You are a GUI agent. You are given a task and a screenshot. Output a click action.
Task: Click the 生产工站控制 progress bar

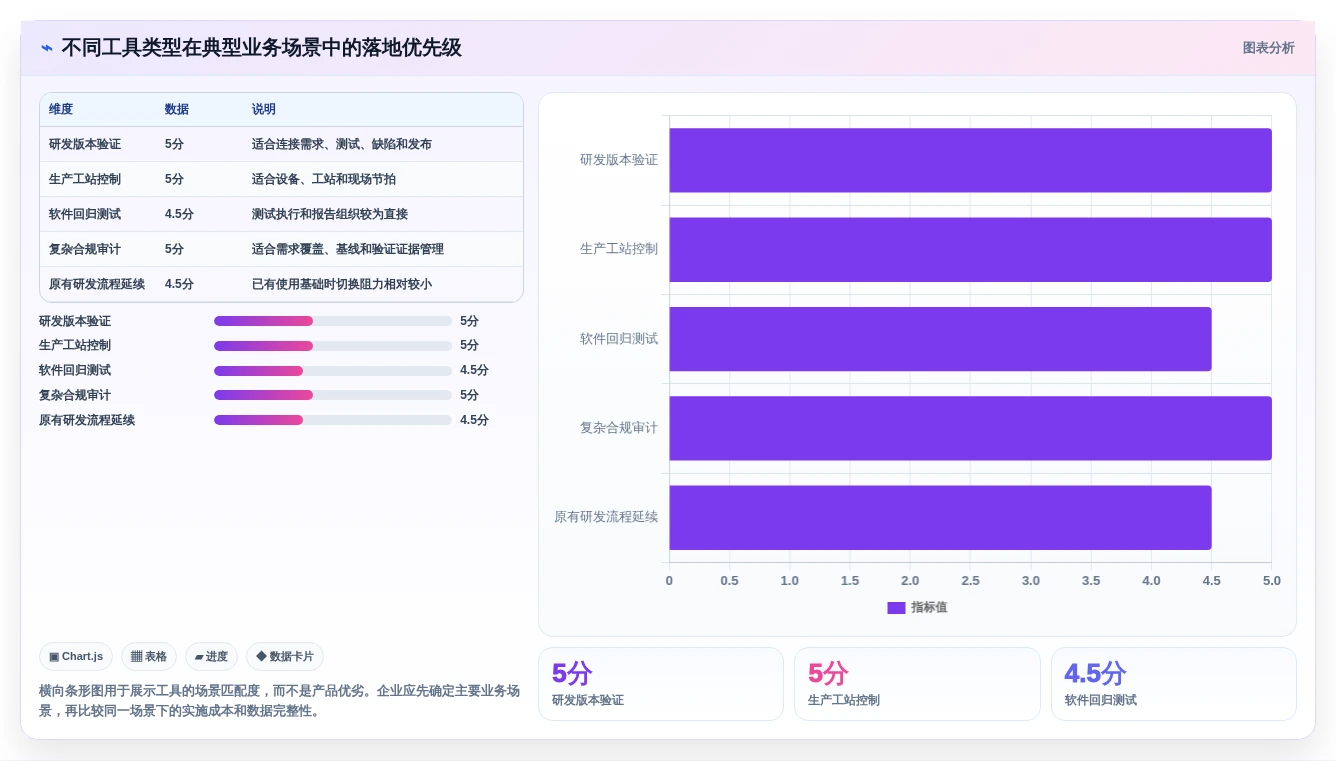pyautogui.click(x=333, y=345)
